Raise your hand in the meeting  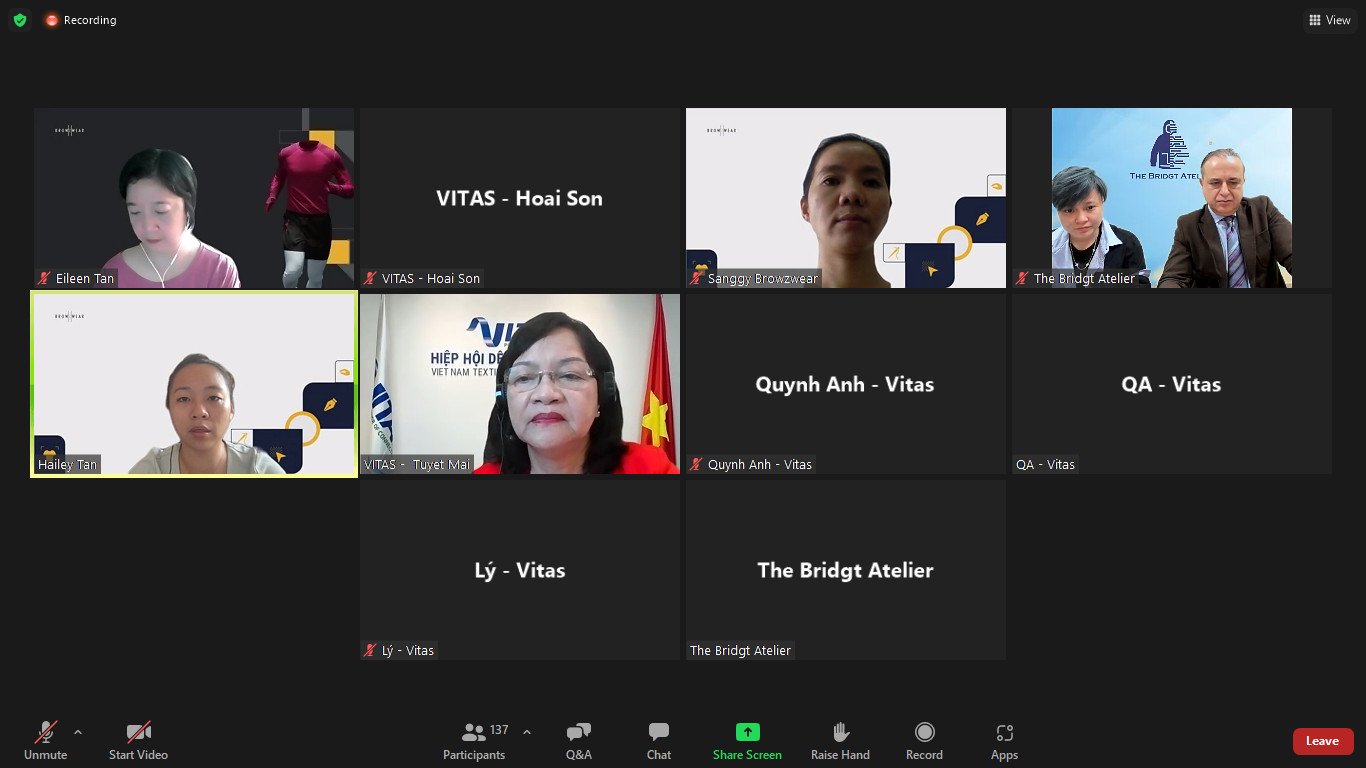tap(840, 741)
